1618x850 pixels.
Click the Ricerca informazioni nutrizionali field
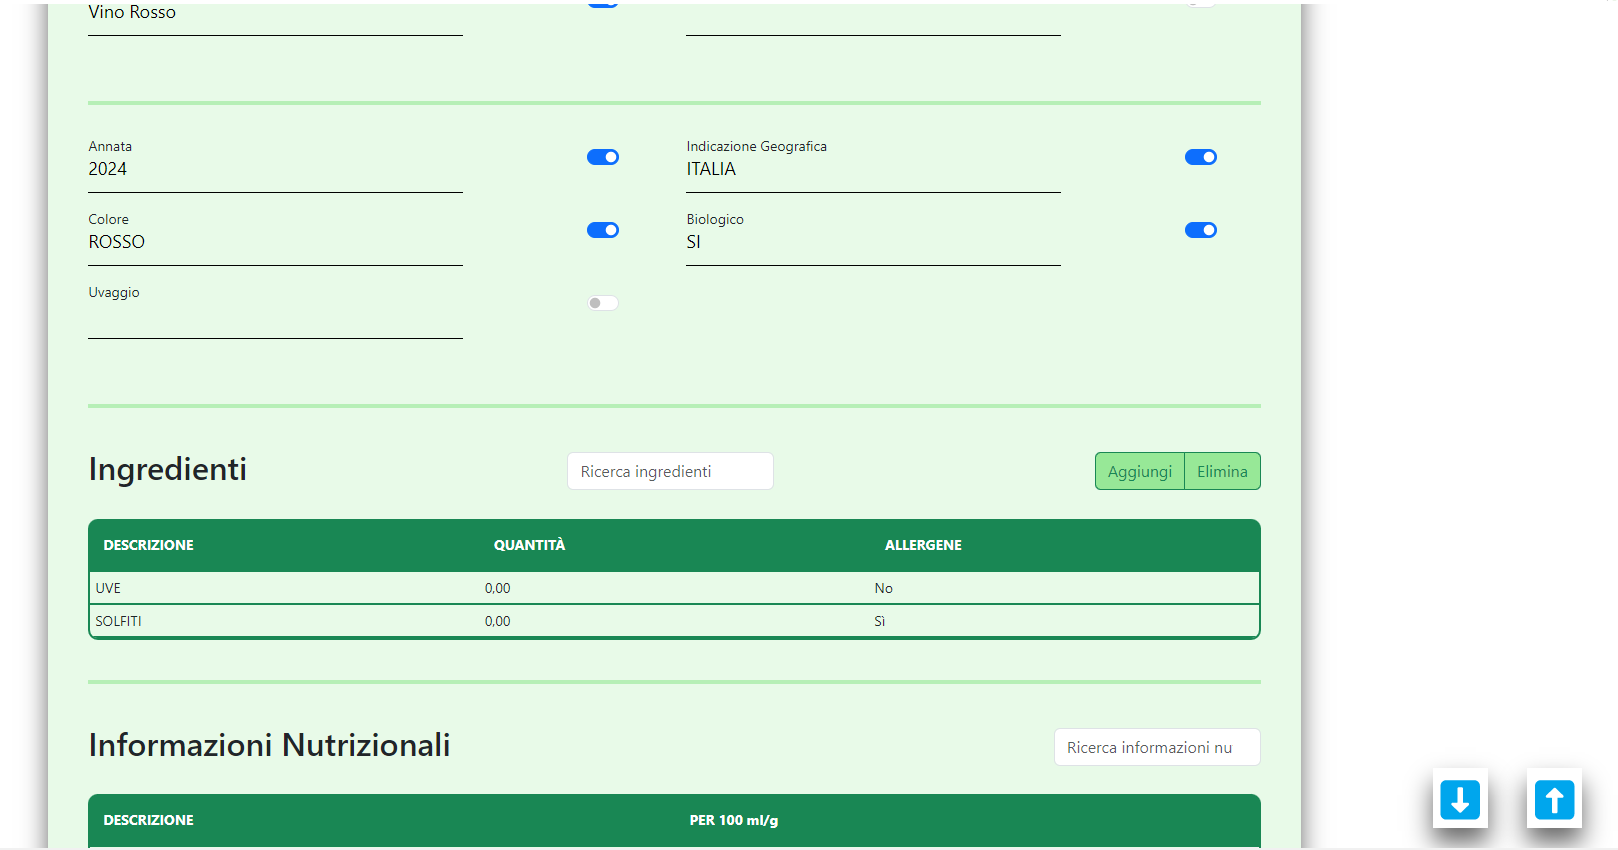coord(1156,747)
